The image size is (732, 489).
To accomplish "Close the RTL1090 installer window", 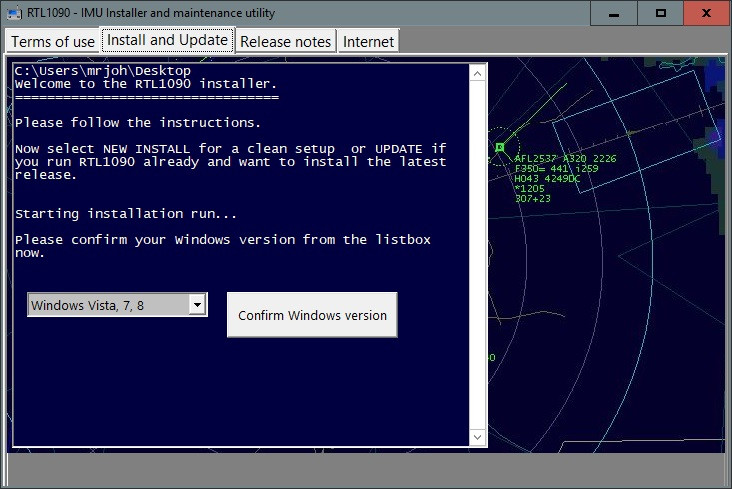I will [707, 13].
